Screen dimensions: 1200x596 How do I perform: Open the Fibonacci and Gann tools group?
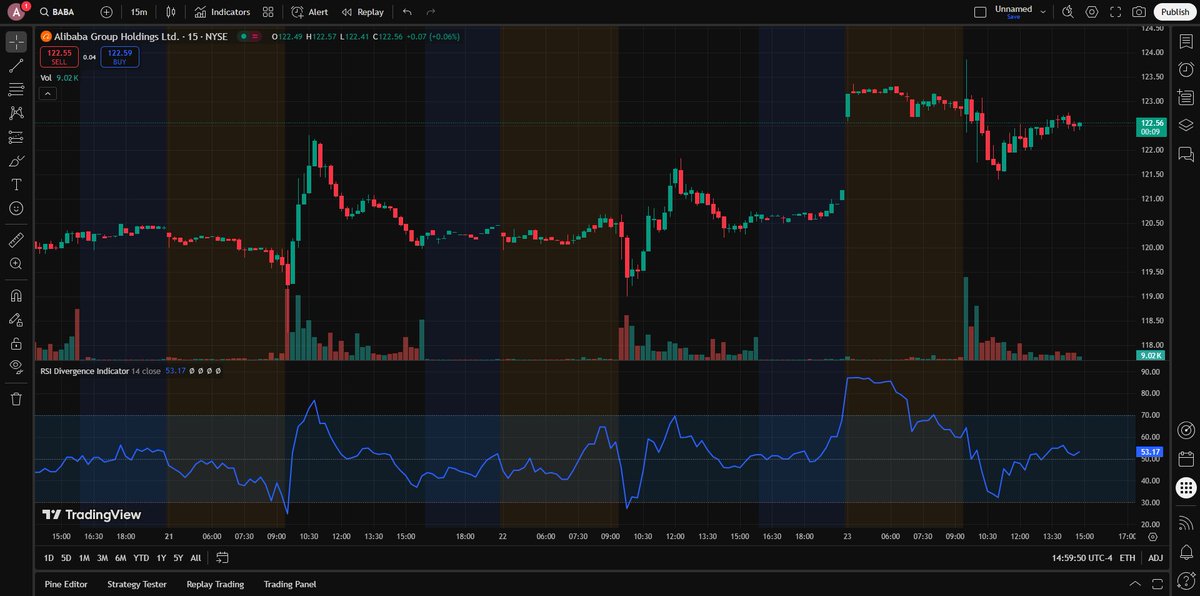click(x=16, y=90)
